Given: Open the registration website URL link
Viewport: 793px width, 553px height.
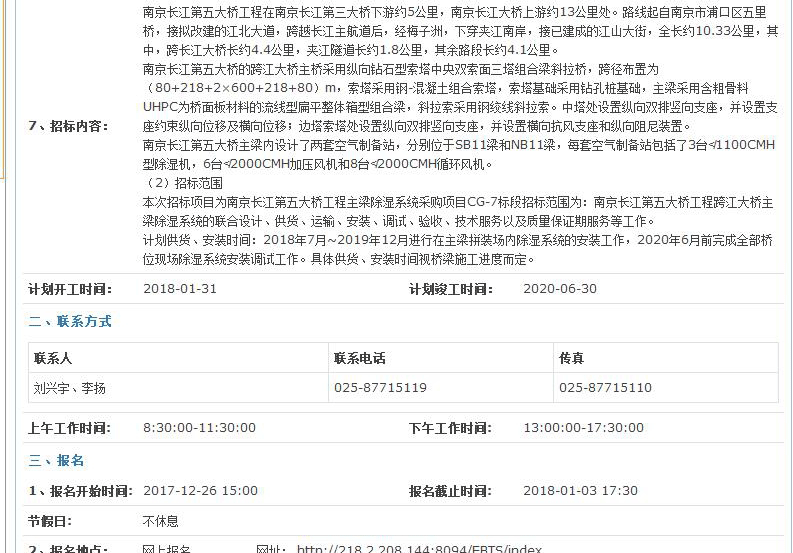Looking at the screenshot, I should click(419, 549).
